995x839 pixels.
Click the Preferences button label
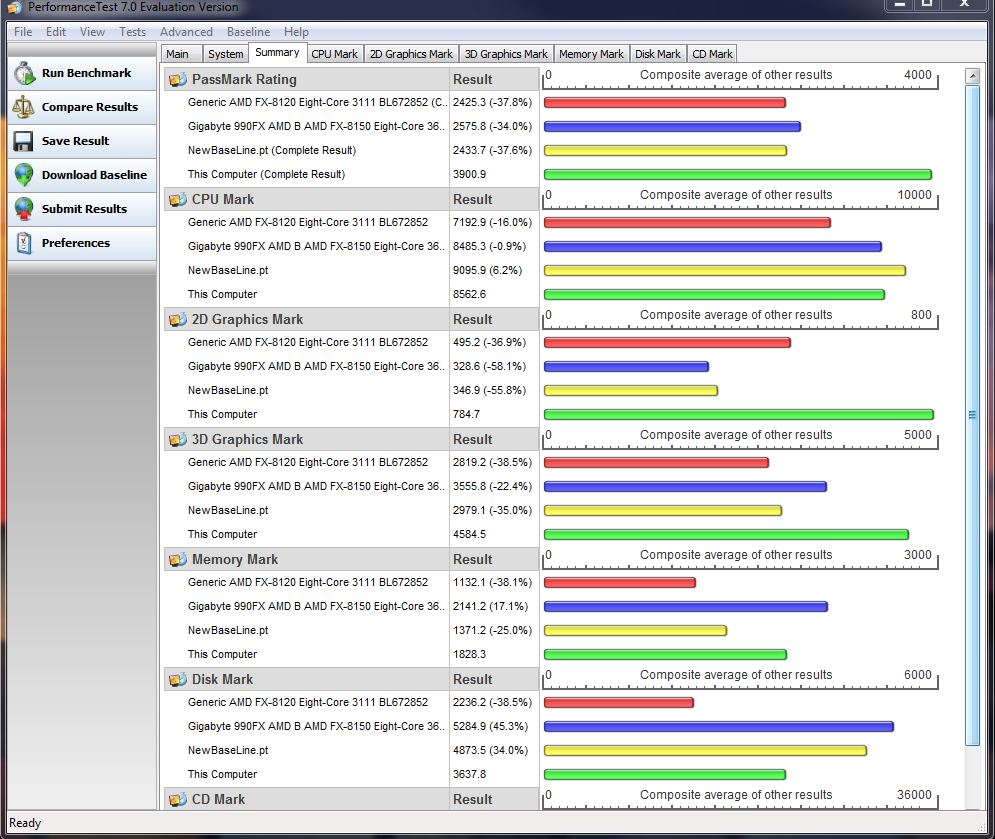[76, 243]
